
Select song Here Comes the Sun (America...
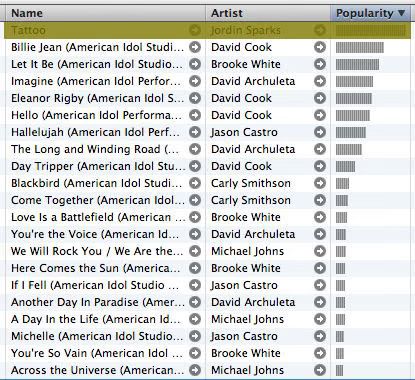[x=96, y=268]
